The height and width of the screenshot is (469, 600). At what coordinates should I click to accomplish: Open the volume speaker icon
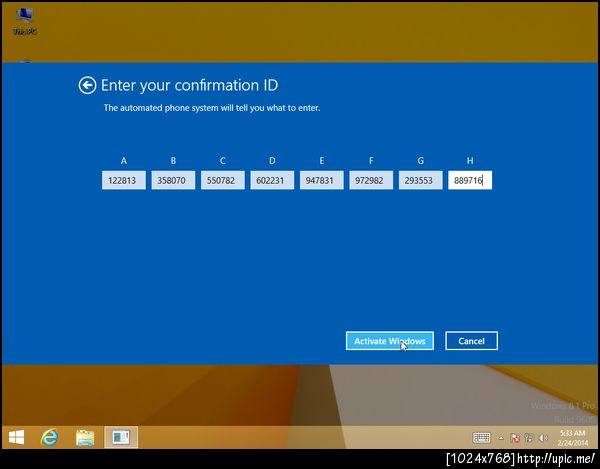(542, 438)
